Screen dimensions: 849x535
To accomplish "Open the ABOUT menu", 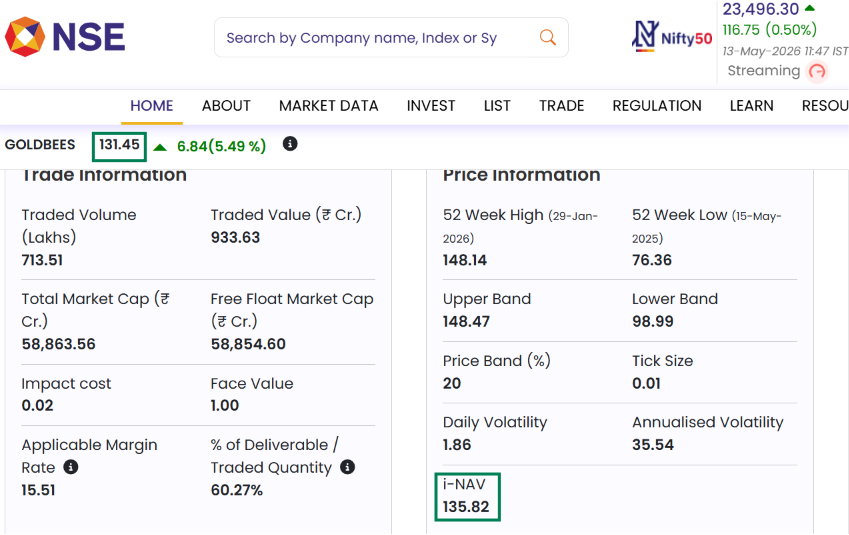I will click(x=226, y=106).
